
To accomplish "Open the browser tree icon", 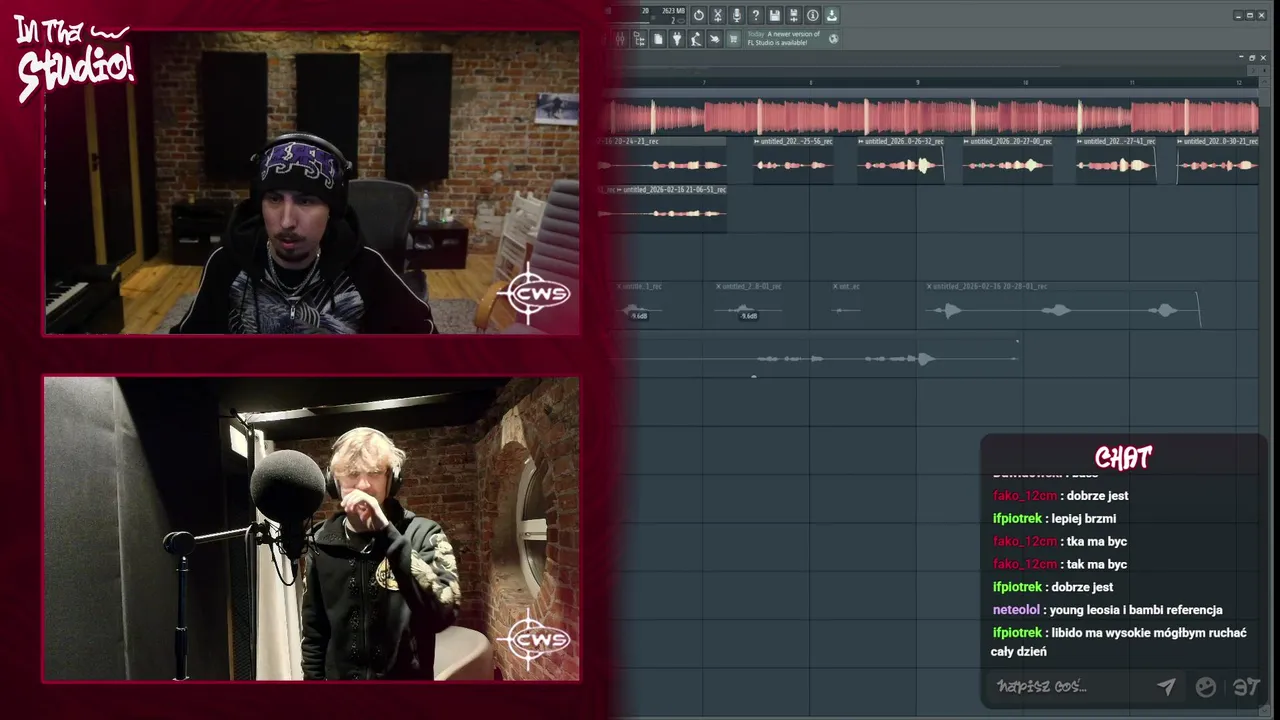I will (639, 39).
